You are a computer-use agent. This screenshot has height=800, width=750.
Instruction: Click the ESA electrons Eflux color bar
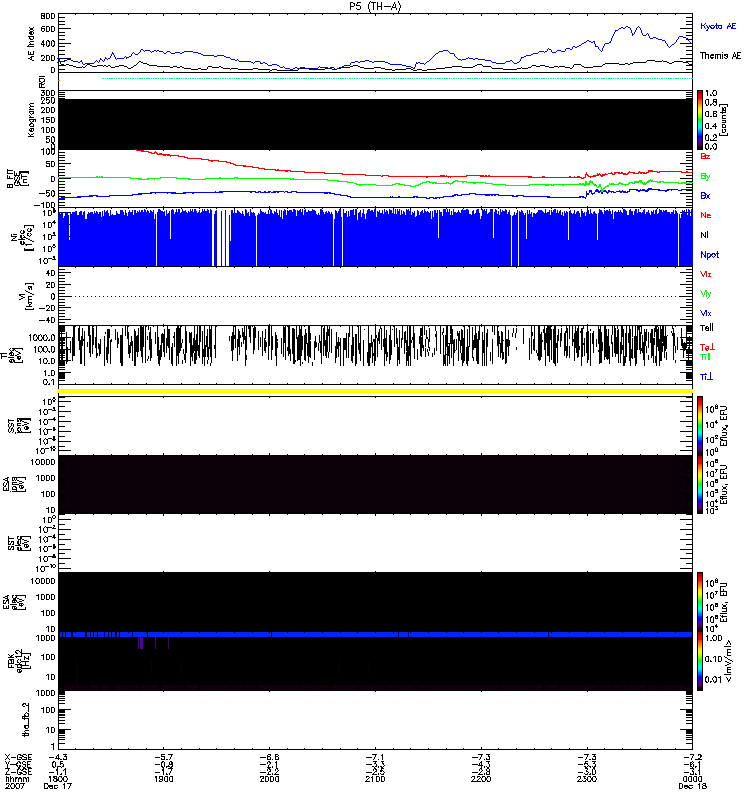(700, 601)
